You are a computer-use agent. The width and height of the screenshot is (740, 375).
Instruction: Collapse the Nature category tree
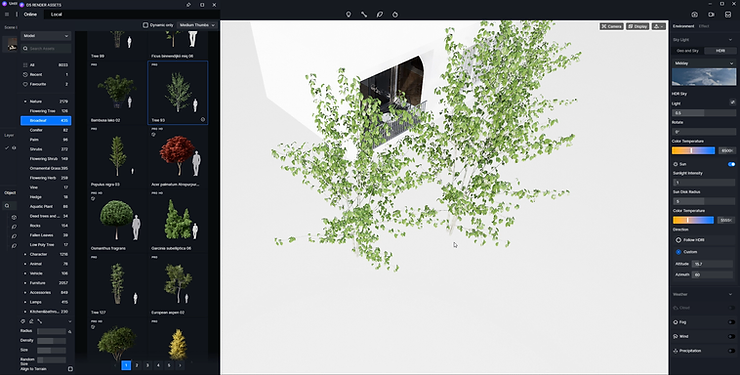click(x=25, y=101)
